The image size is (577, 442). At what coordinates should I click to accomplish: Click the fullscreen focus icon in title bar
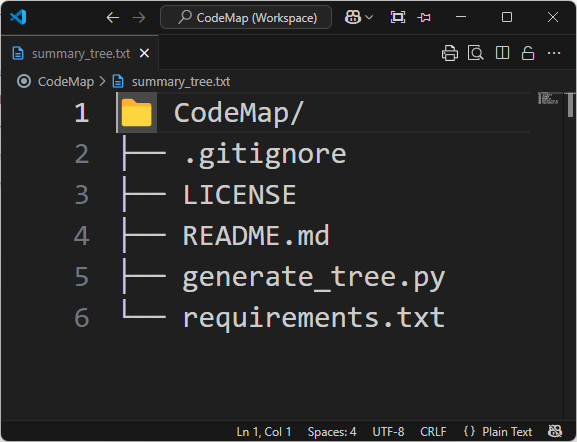[x=398, y=17]
